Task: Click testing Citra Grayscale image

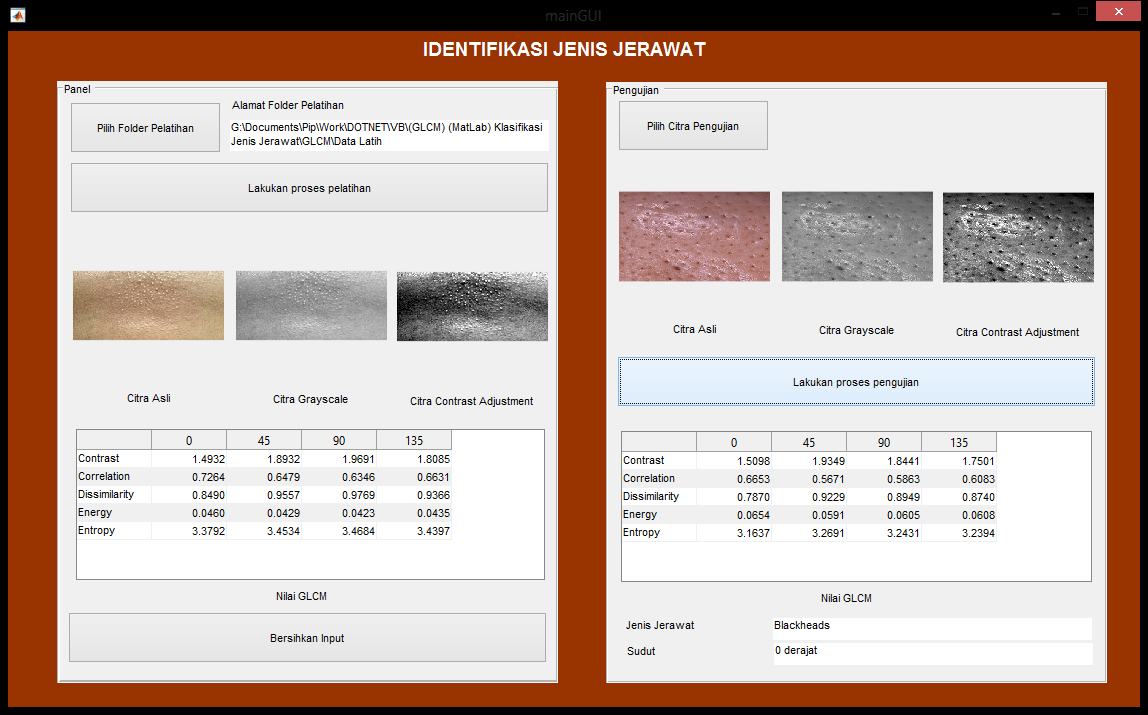Action: coord(857,236)
